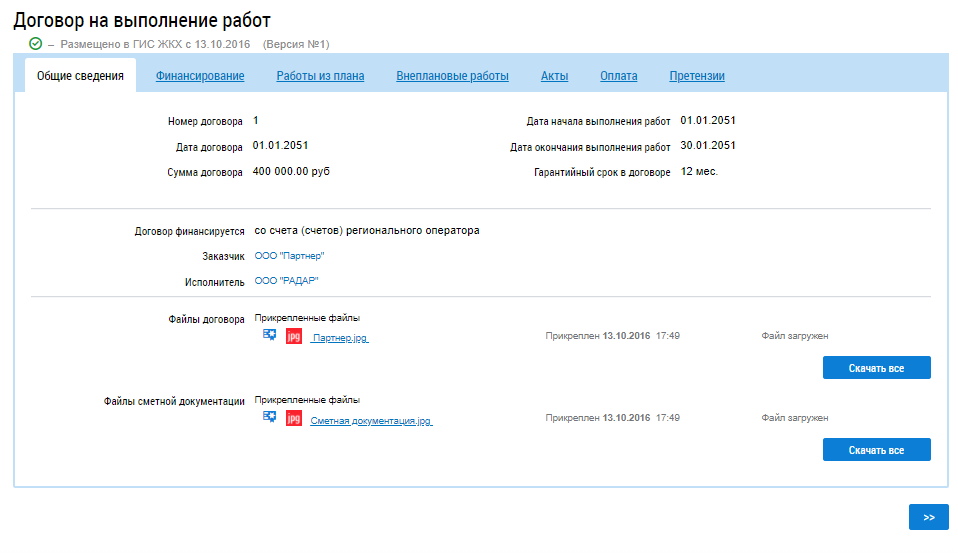The width and height of the screenshot is (958, 553).
Task: Switch to the Финансирование tab
Action: tap(200, 76)
